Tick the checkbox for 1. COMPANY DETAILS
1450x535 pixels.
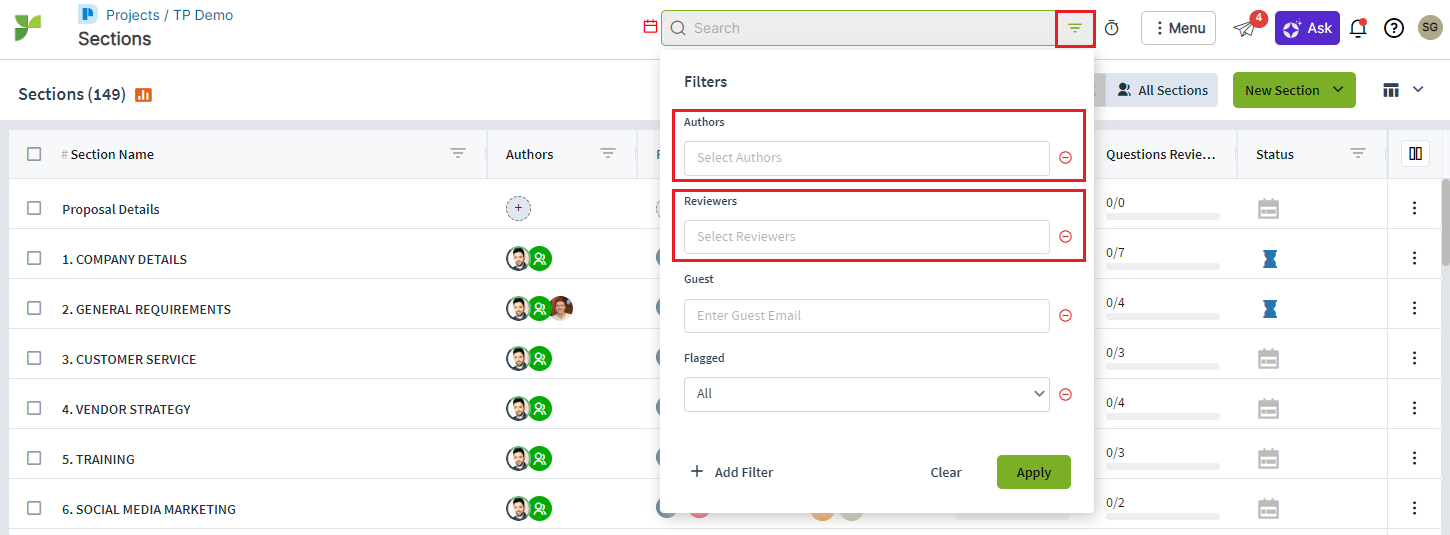click(34, 258)
